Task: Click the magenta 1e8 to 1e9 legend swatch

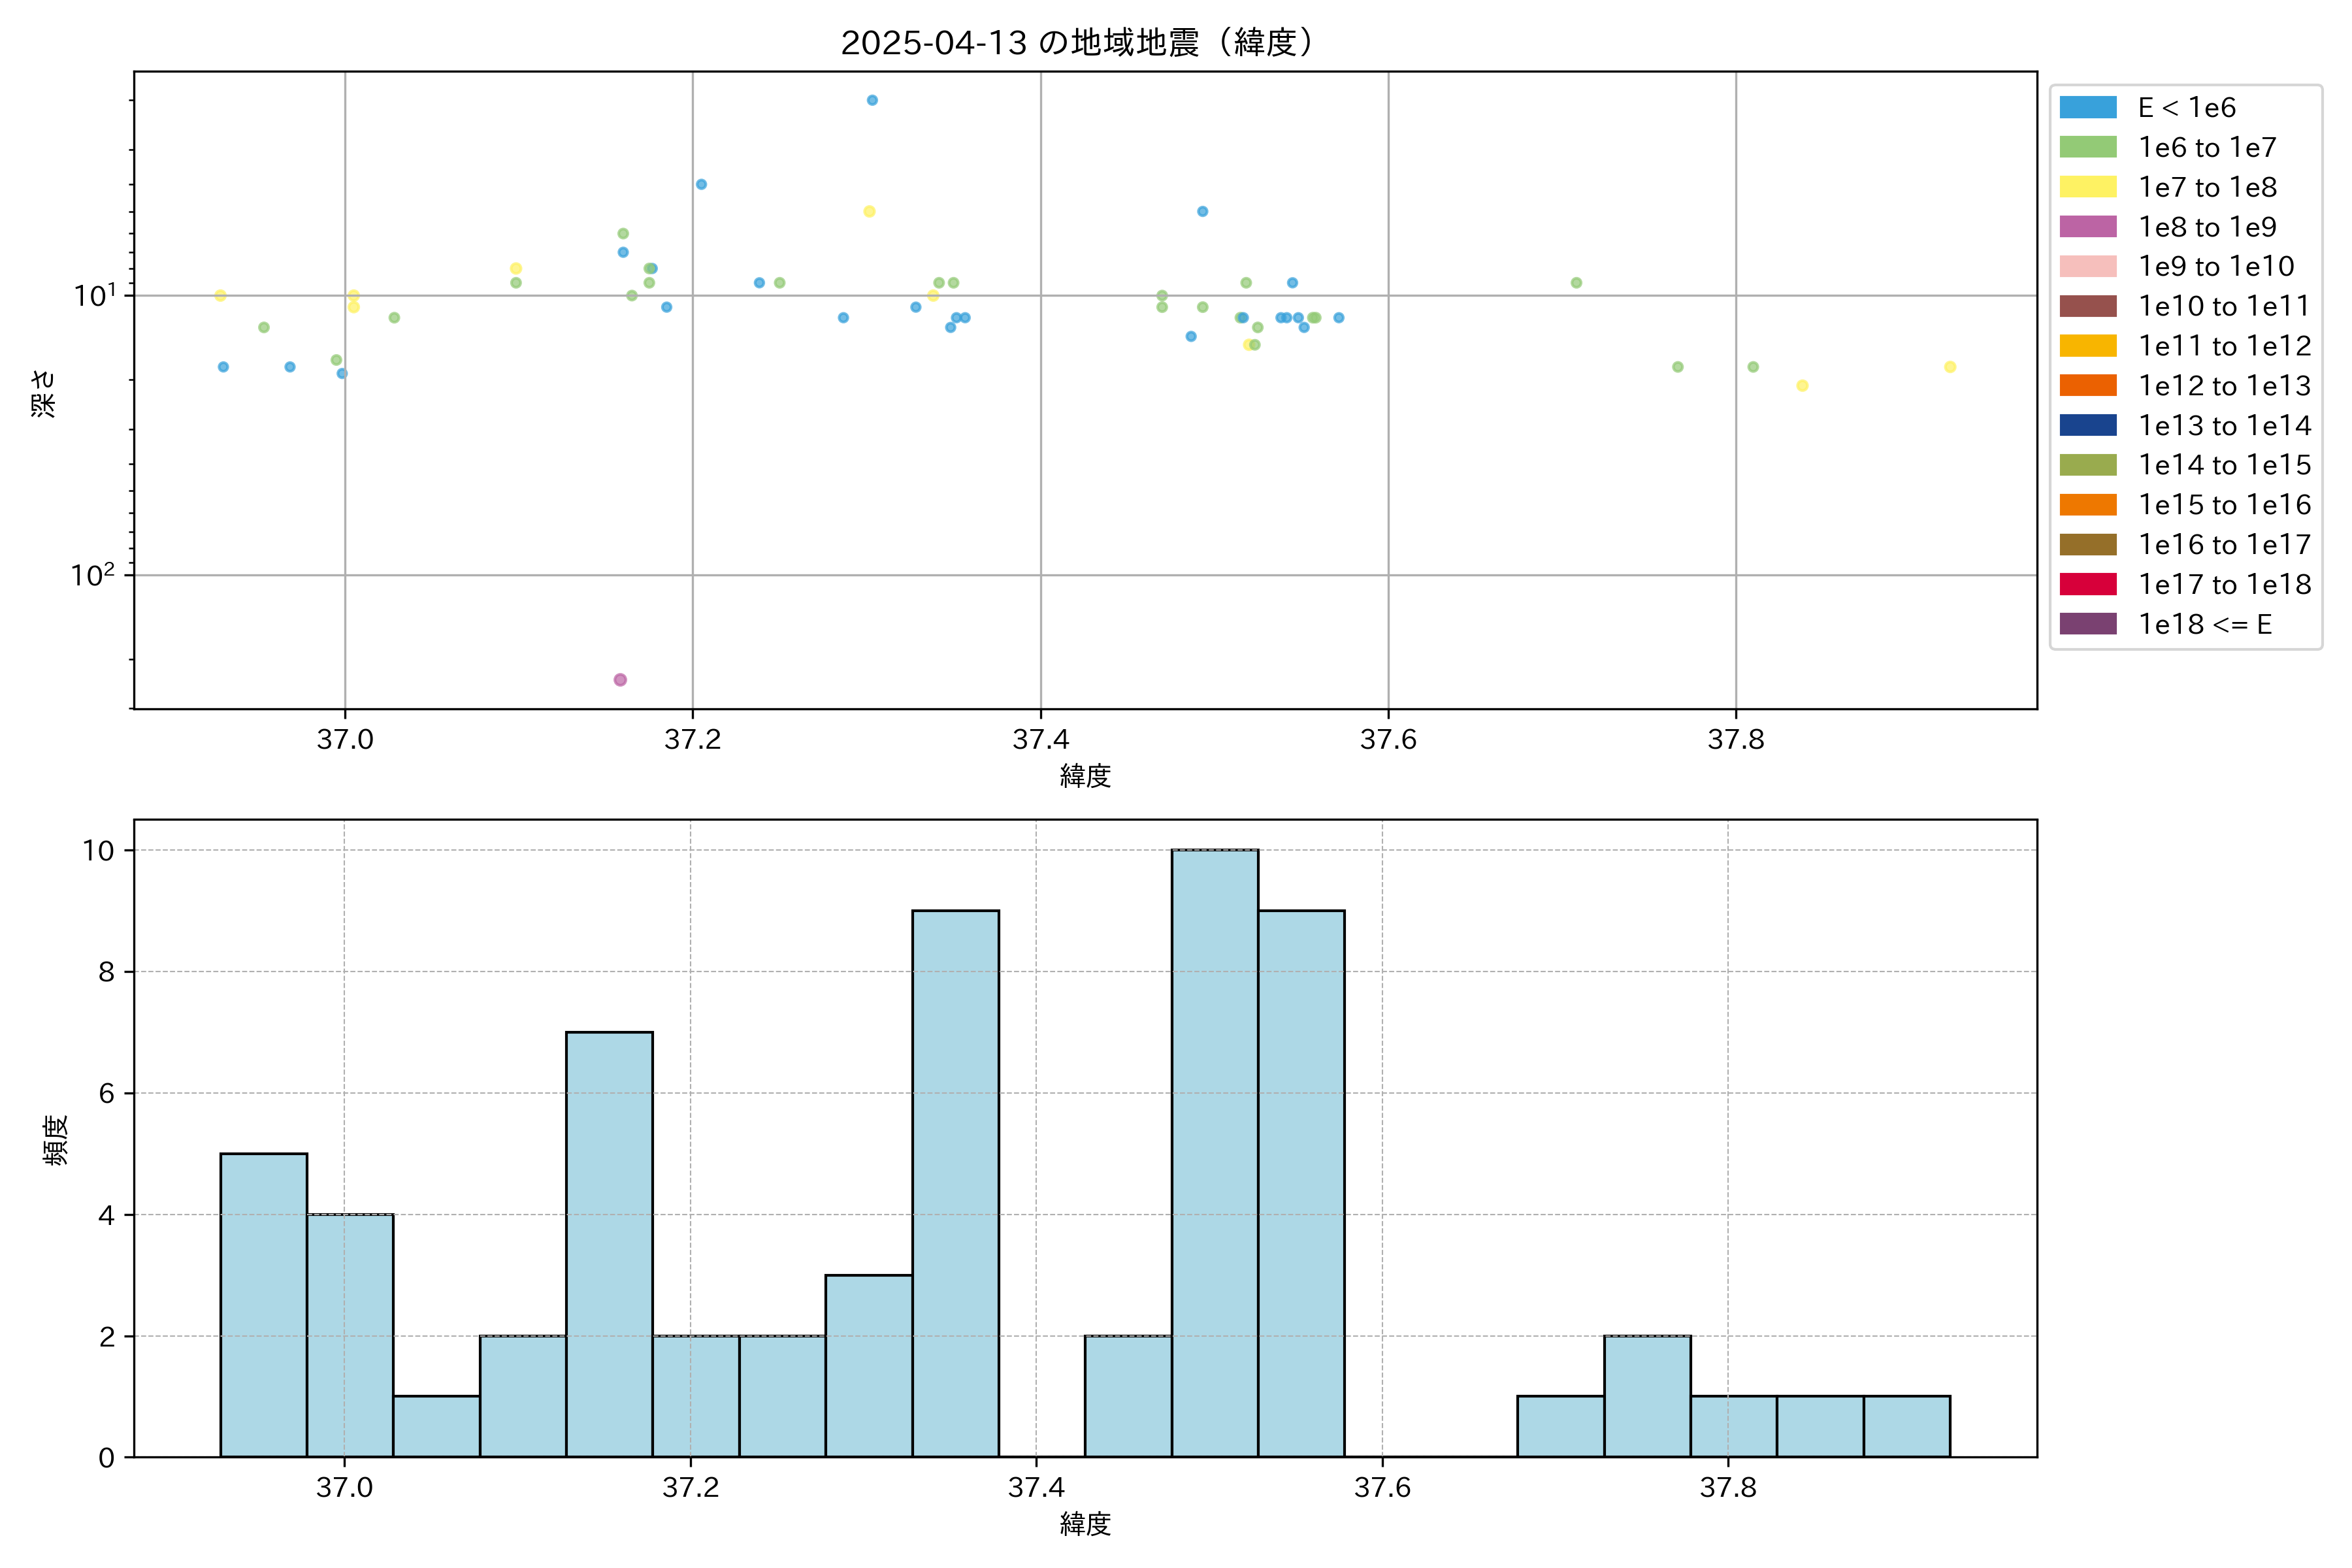Action: pyautogui.click(x=2088, y=227)
